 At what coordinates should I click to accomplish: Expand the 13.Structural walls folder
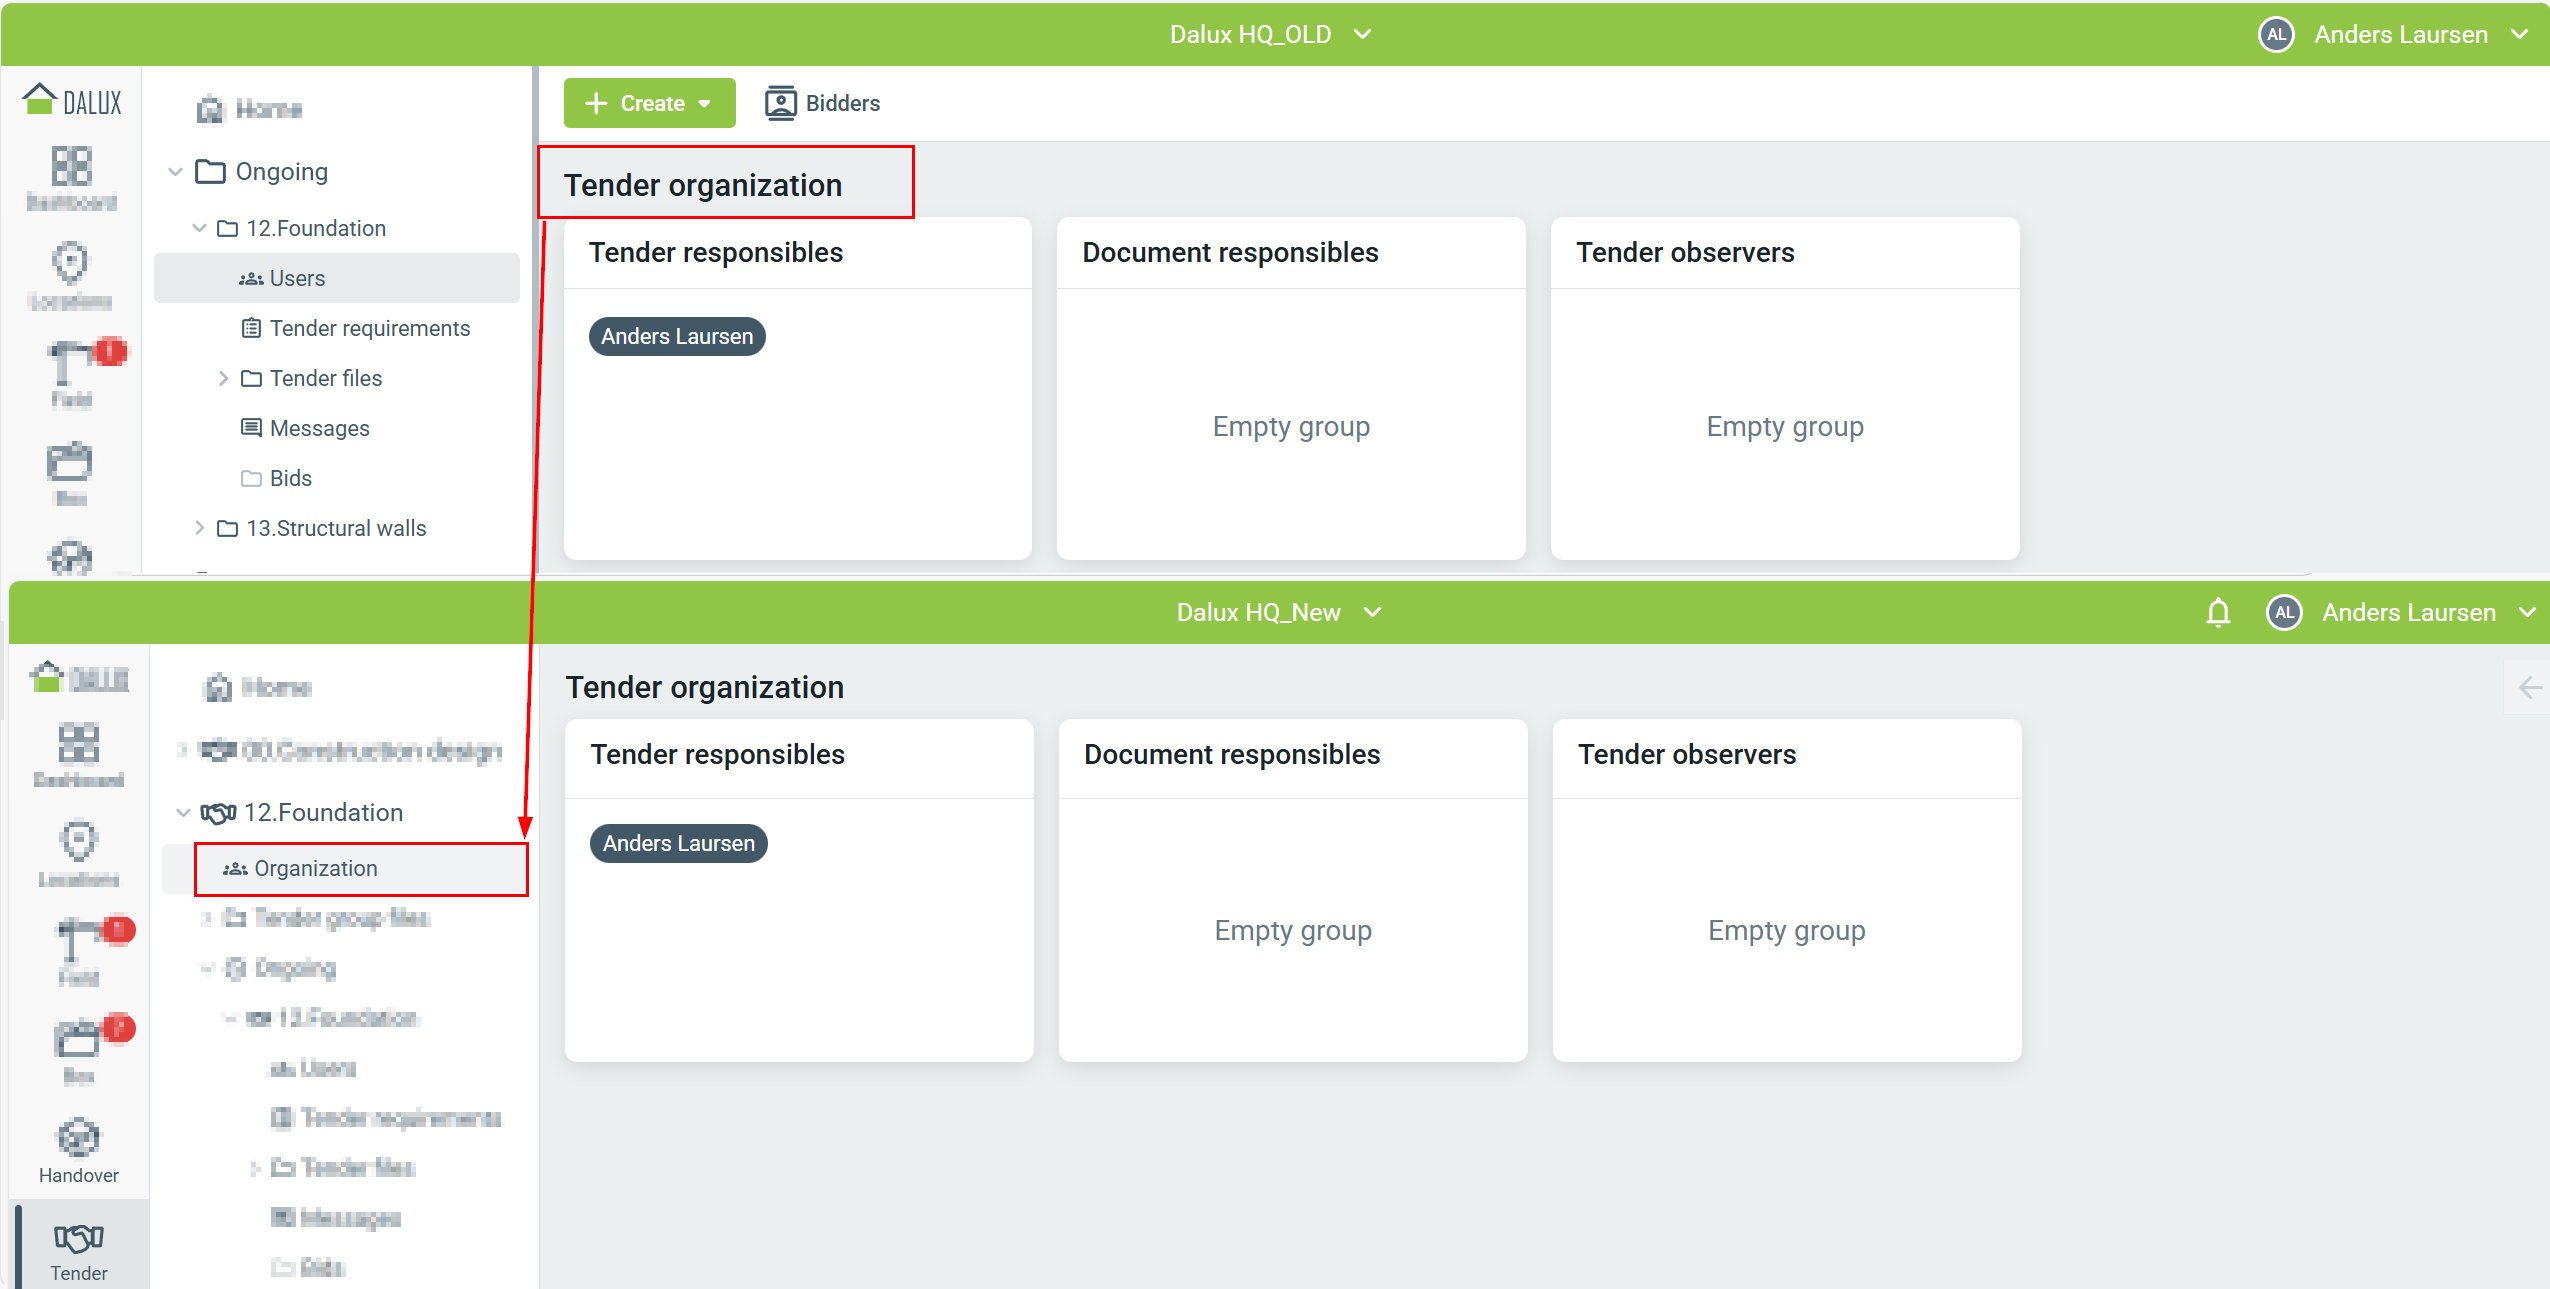199,528
